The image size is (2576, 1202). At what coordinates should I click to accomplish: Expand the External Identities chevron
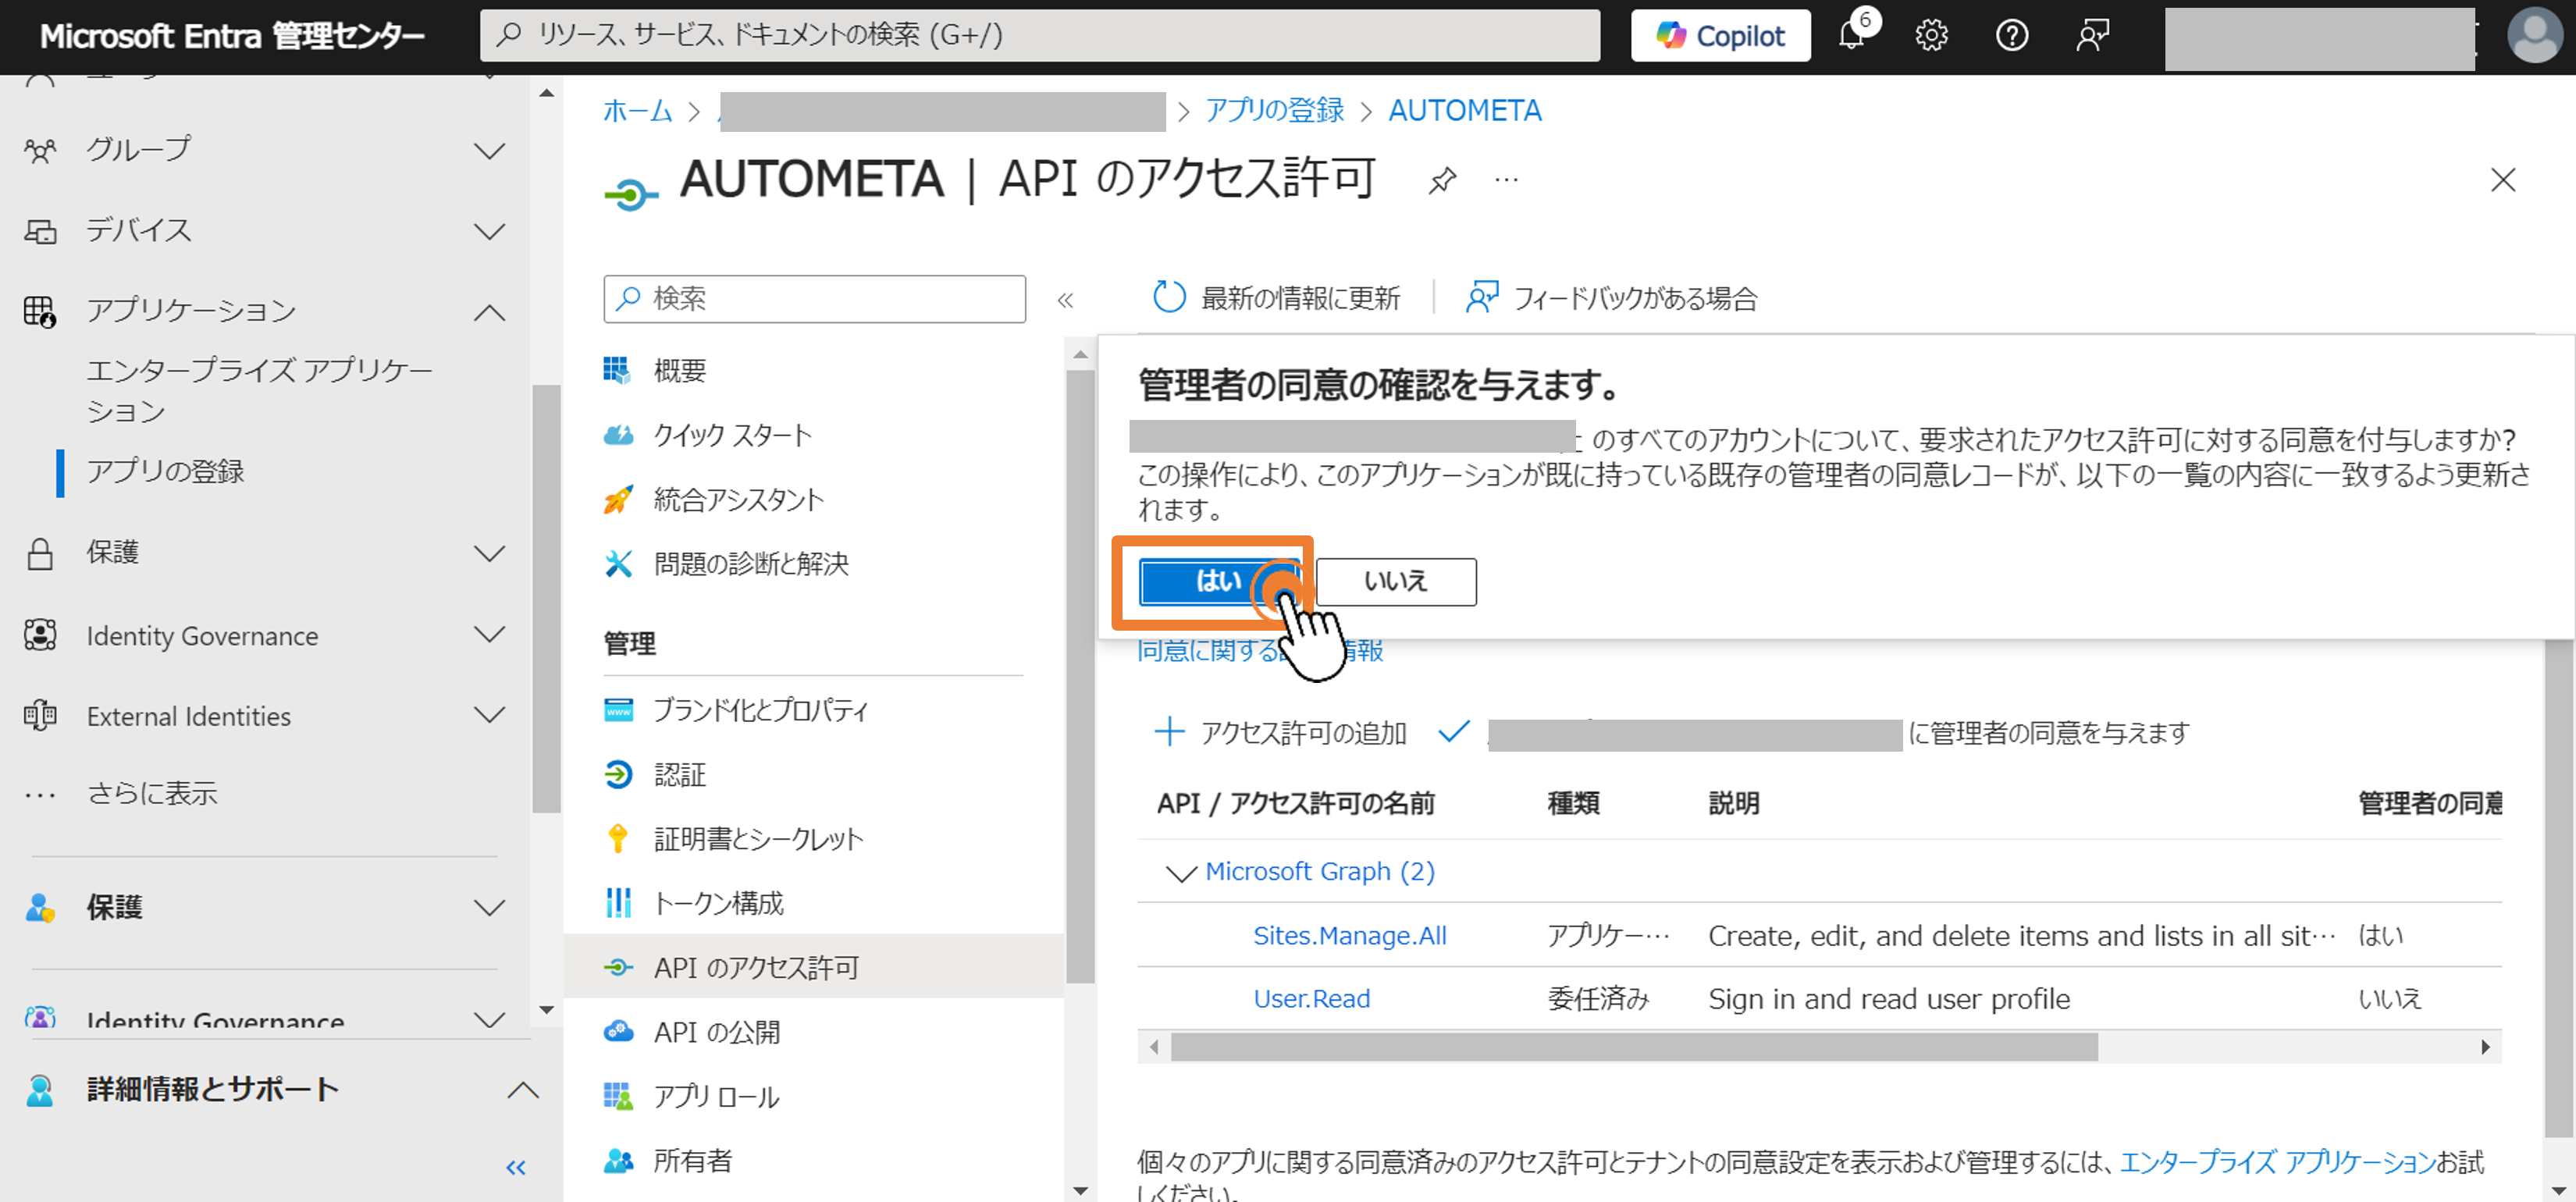pyautogui.click(x=489, y=715)
